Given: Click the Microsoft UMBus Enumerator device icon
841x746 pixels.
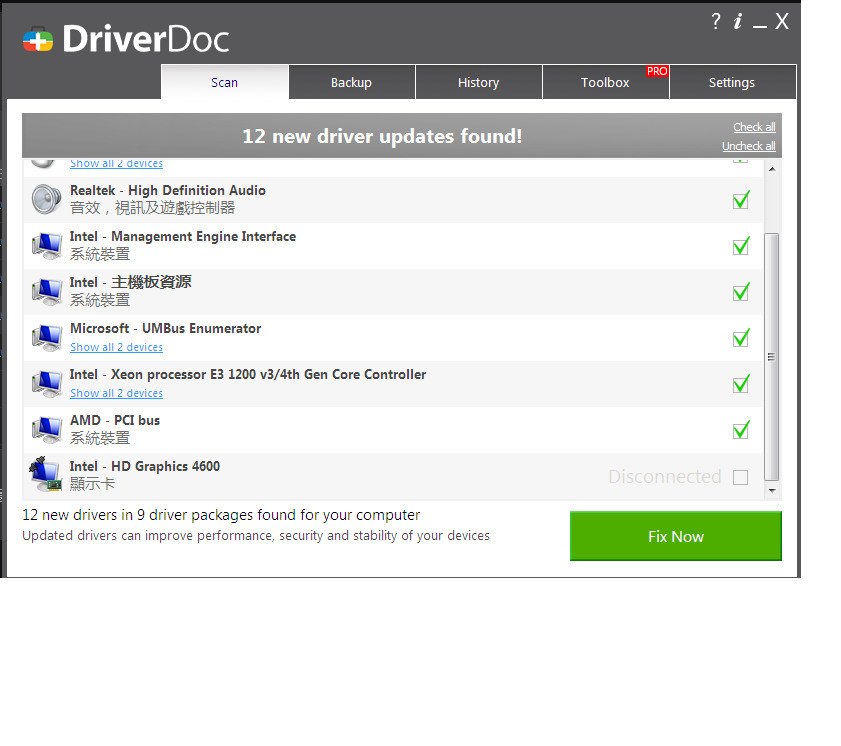Looking at the screenshot, I should point(47,338).
